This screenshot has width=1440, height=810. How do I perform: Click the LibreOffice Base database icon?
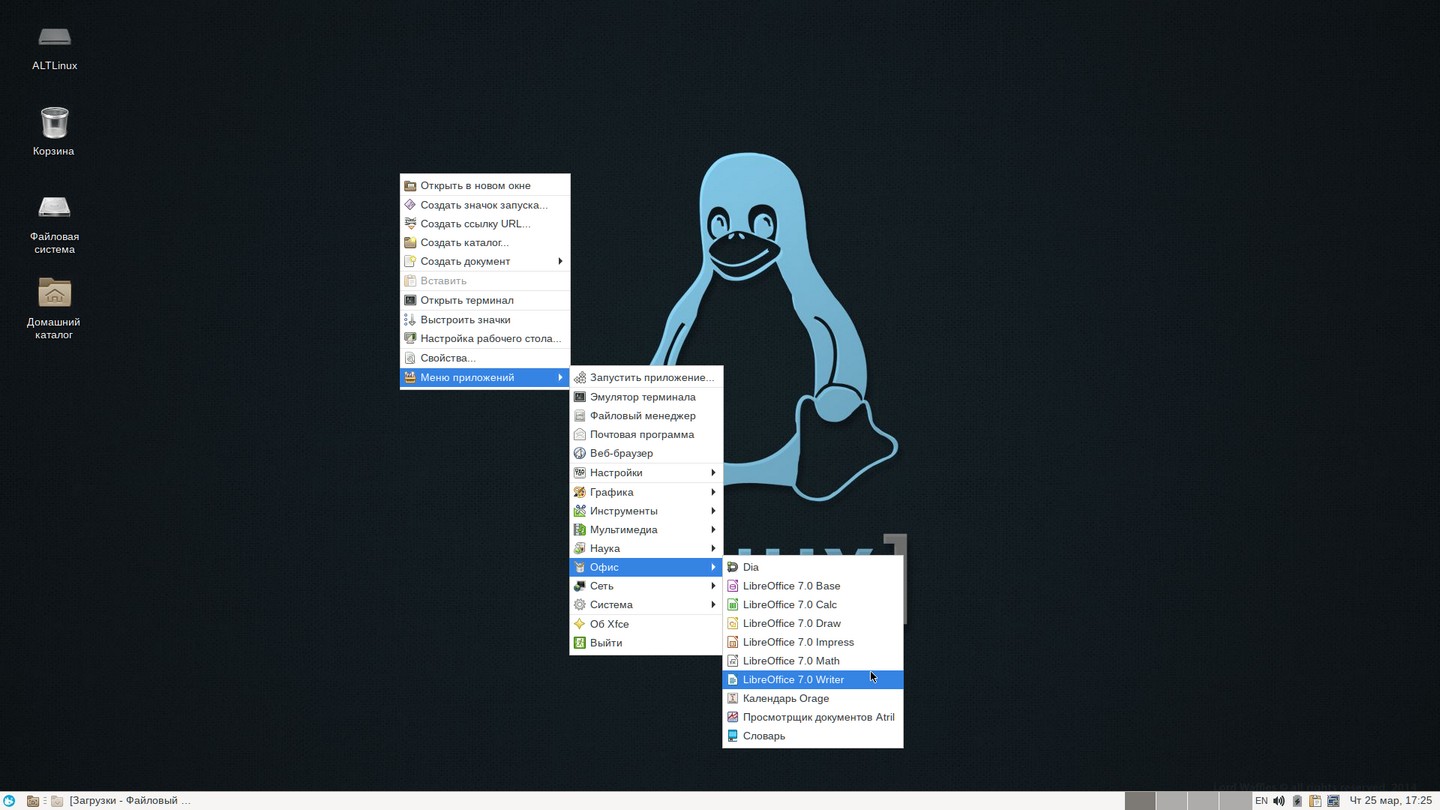[732, 586]
